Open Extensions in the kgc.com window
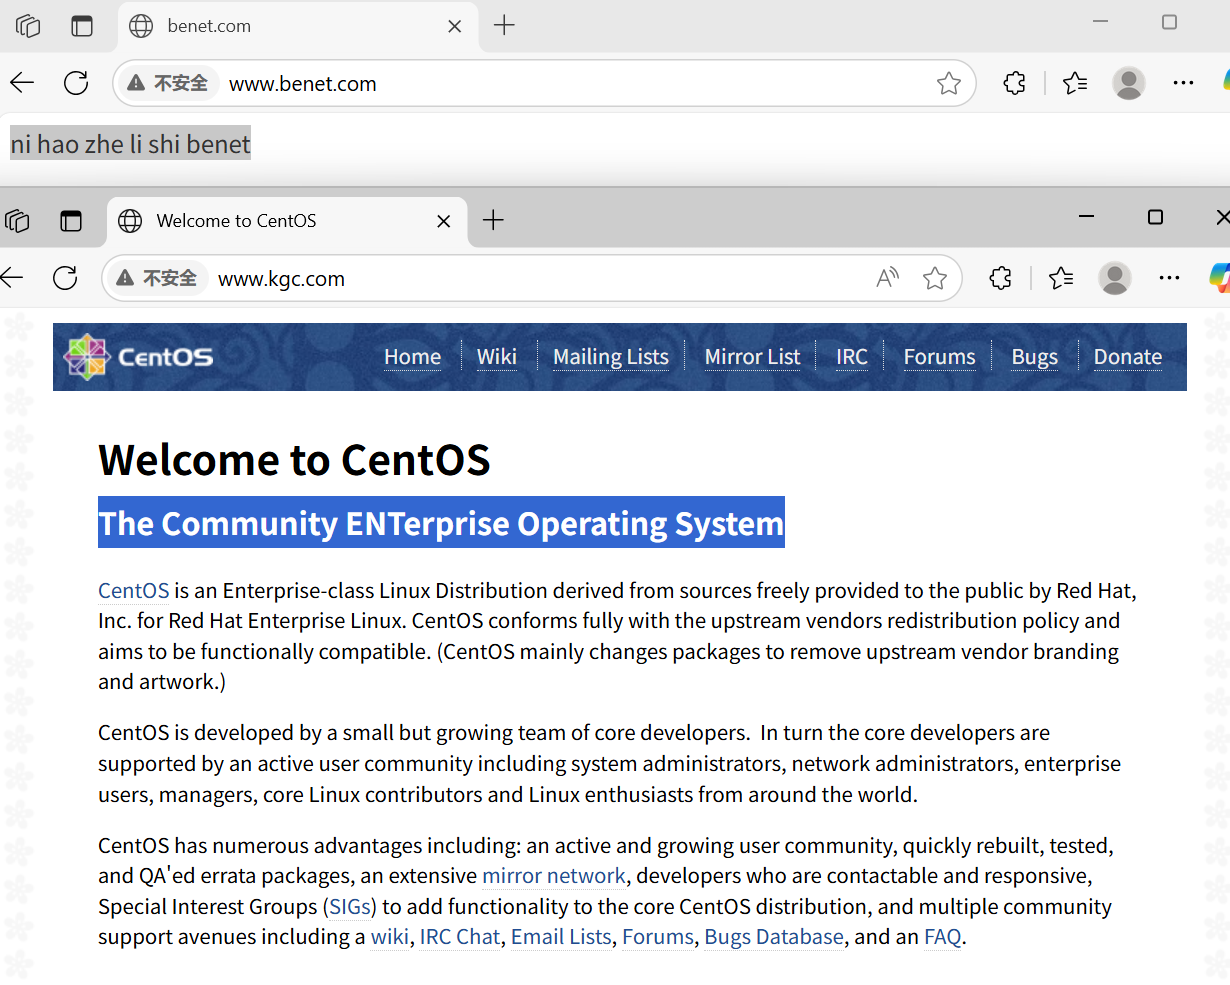The image size is (1230, 985). (1000, 278)
